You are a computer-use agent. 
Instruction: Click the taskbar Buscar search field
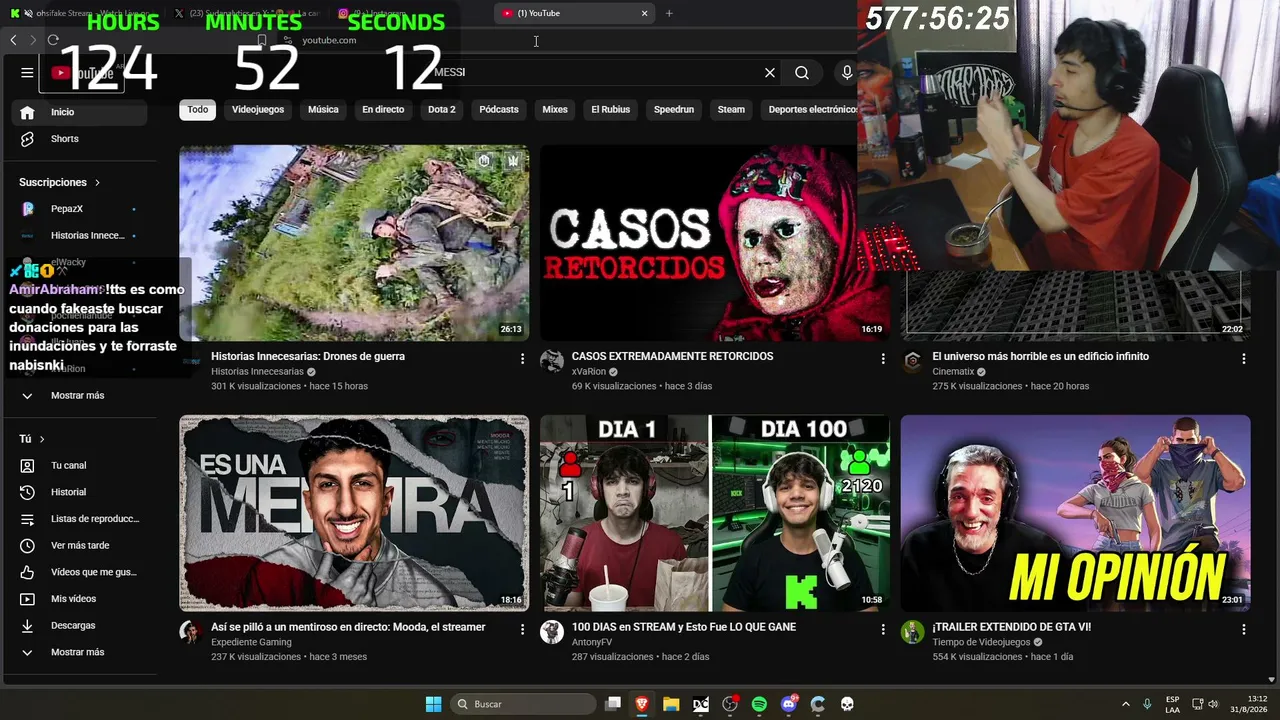(x=524, y=704)
